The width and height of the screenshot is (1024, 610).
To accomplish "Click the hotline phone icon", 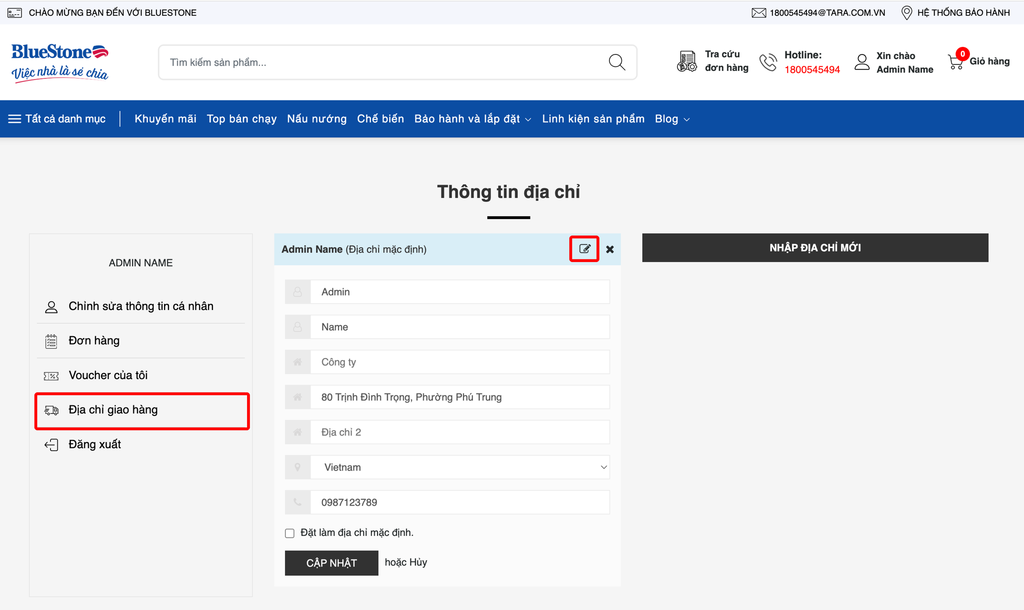I will pyautogui.click(x=768, y=62).
